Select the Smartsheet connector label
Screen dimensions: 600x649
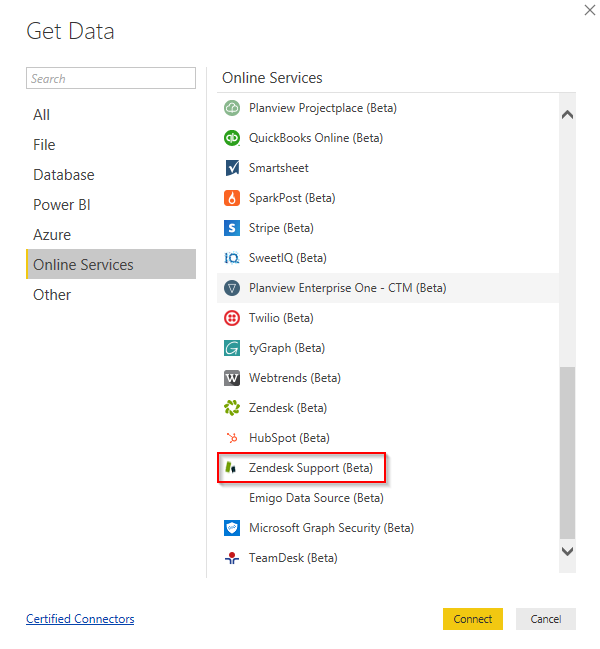278,168
